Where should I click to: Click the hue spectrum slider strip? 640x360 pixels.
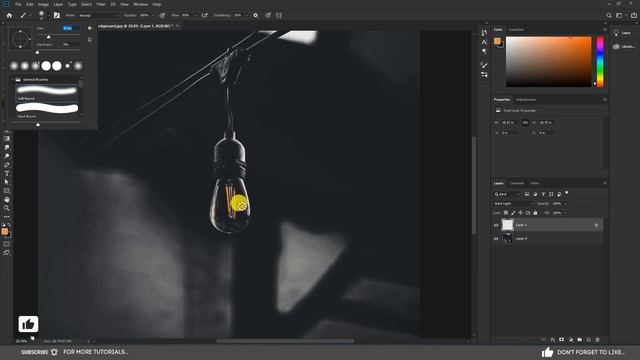click(x=600, y=62)
